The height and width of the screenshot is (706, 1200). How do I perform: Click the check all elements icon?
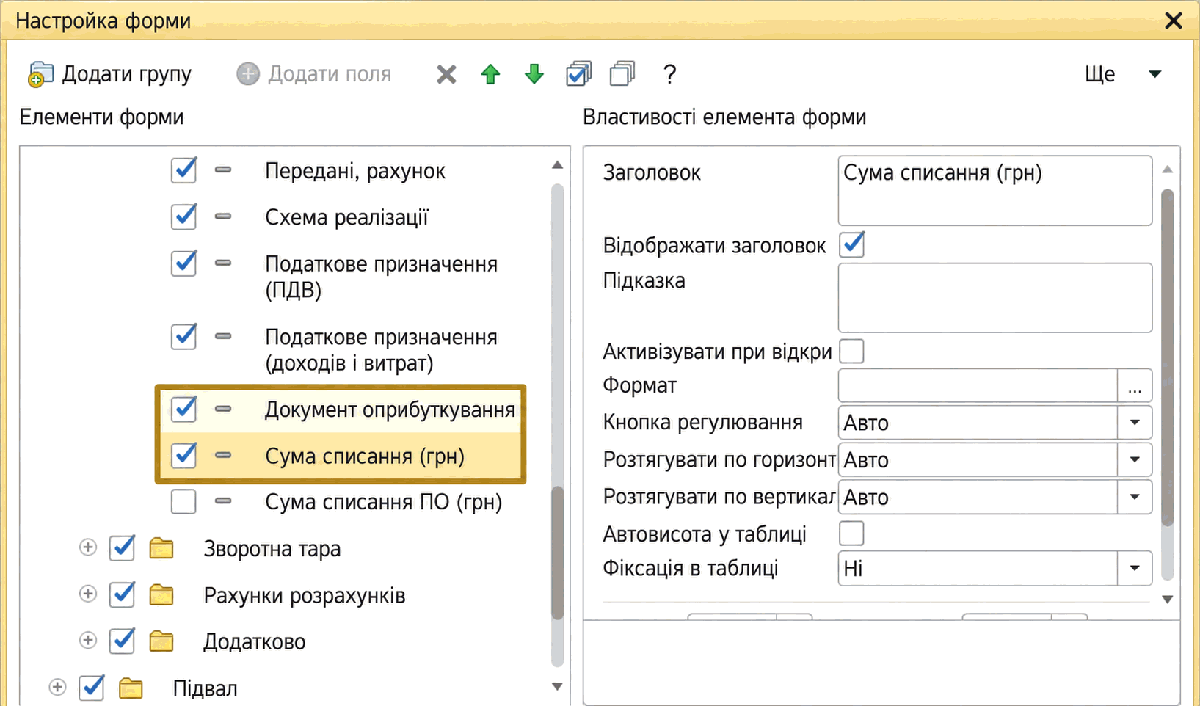[x=579, y=73]
